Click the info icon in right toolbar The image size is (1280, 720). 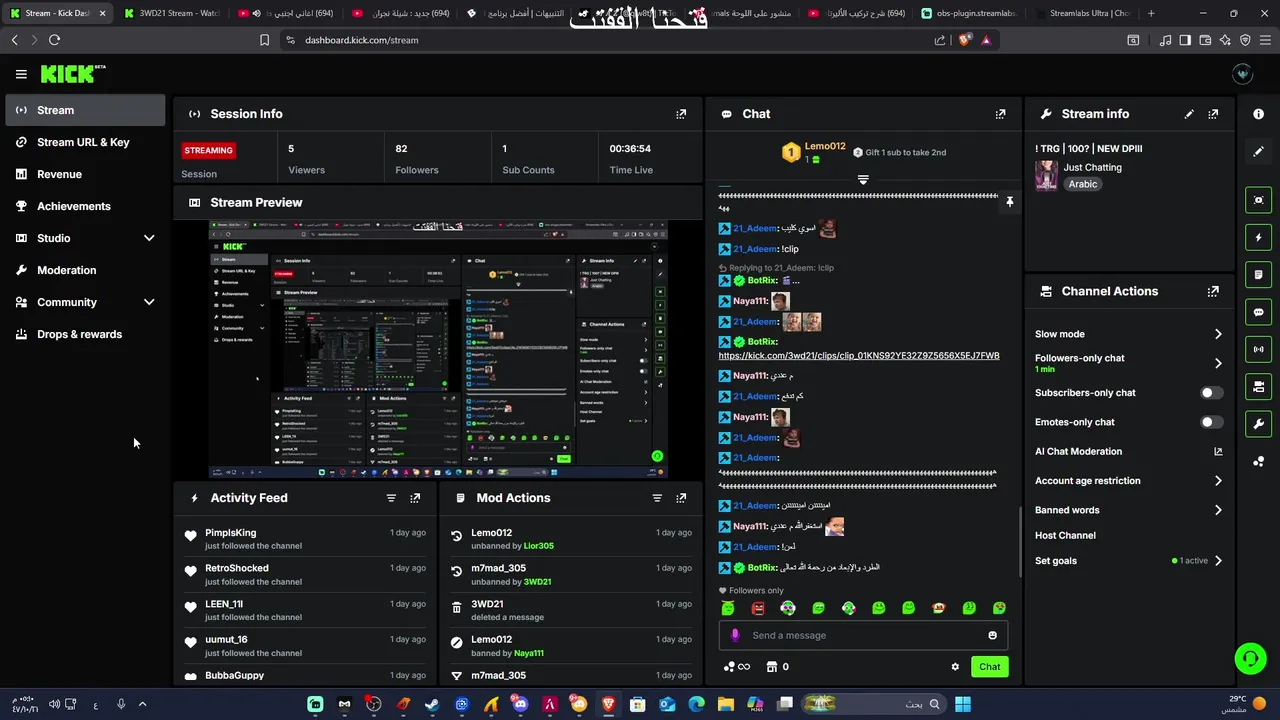point(1258,114)
